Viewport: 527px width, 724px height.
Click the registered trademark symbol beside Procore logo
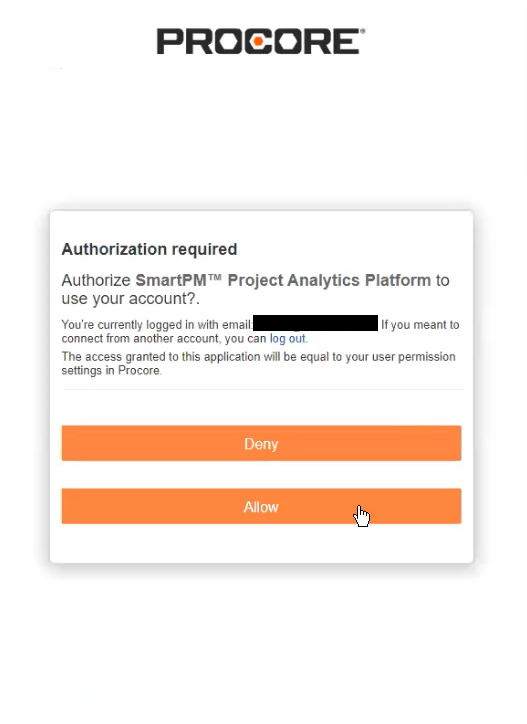tap(363, 31)
